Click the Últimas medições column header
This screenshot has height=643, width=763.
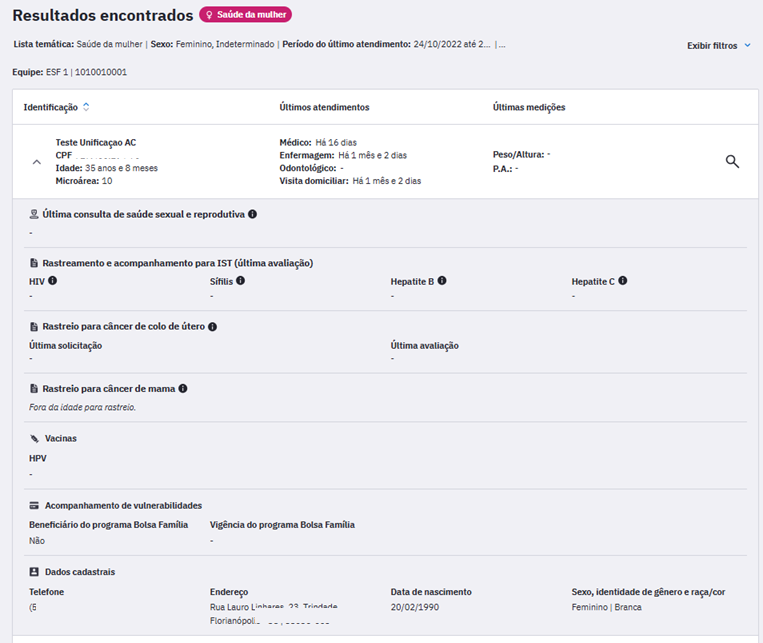529,107
